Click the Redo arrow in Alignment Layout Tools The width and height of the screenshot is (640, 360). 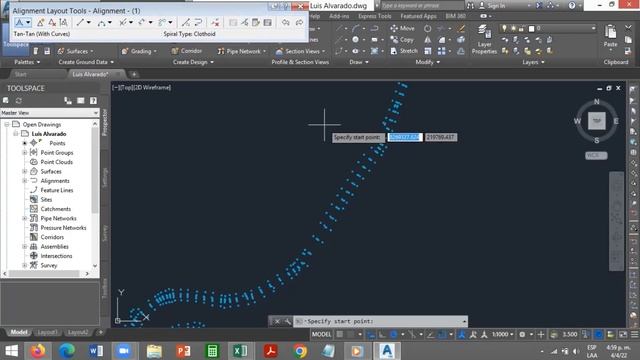coord(299,22)
